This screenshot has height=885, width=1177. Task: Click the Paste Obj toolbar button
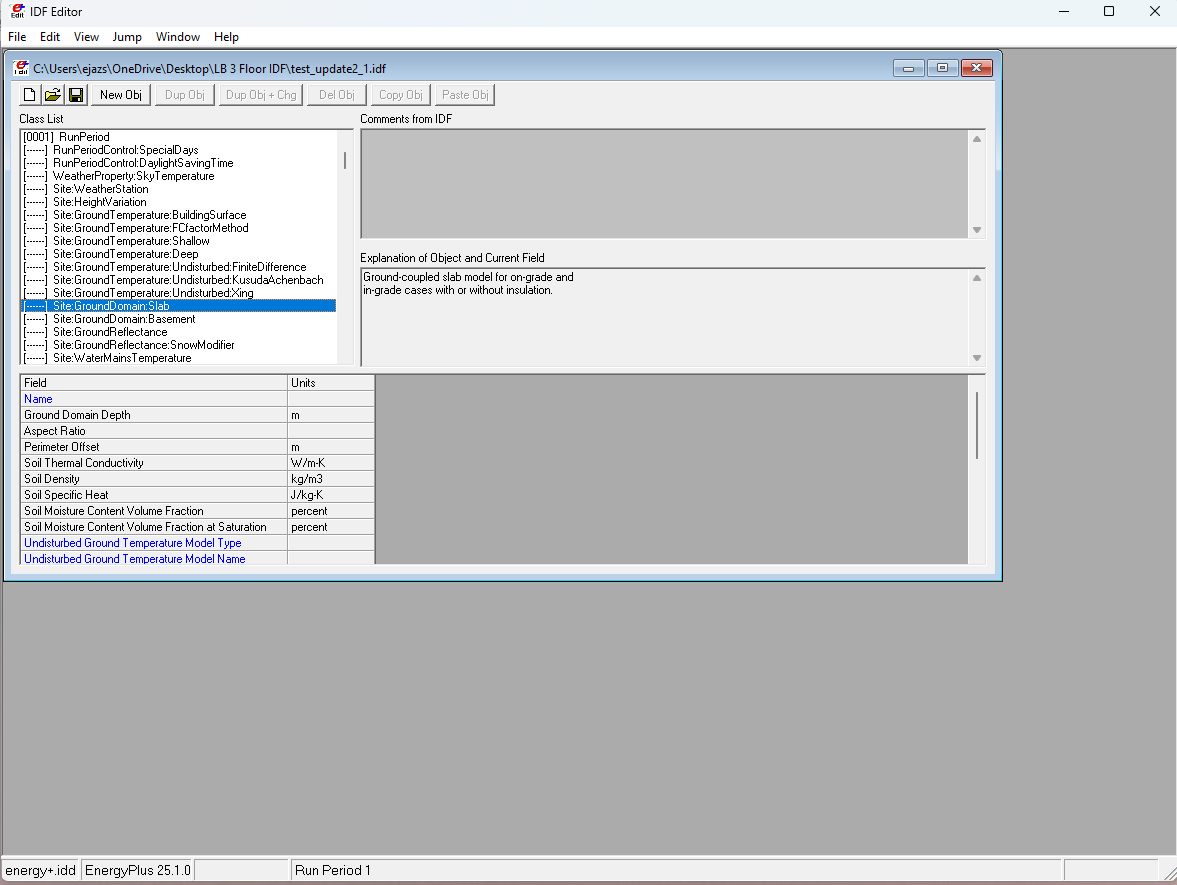pyautogui.click(x=464, y=94)
